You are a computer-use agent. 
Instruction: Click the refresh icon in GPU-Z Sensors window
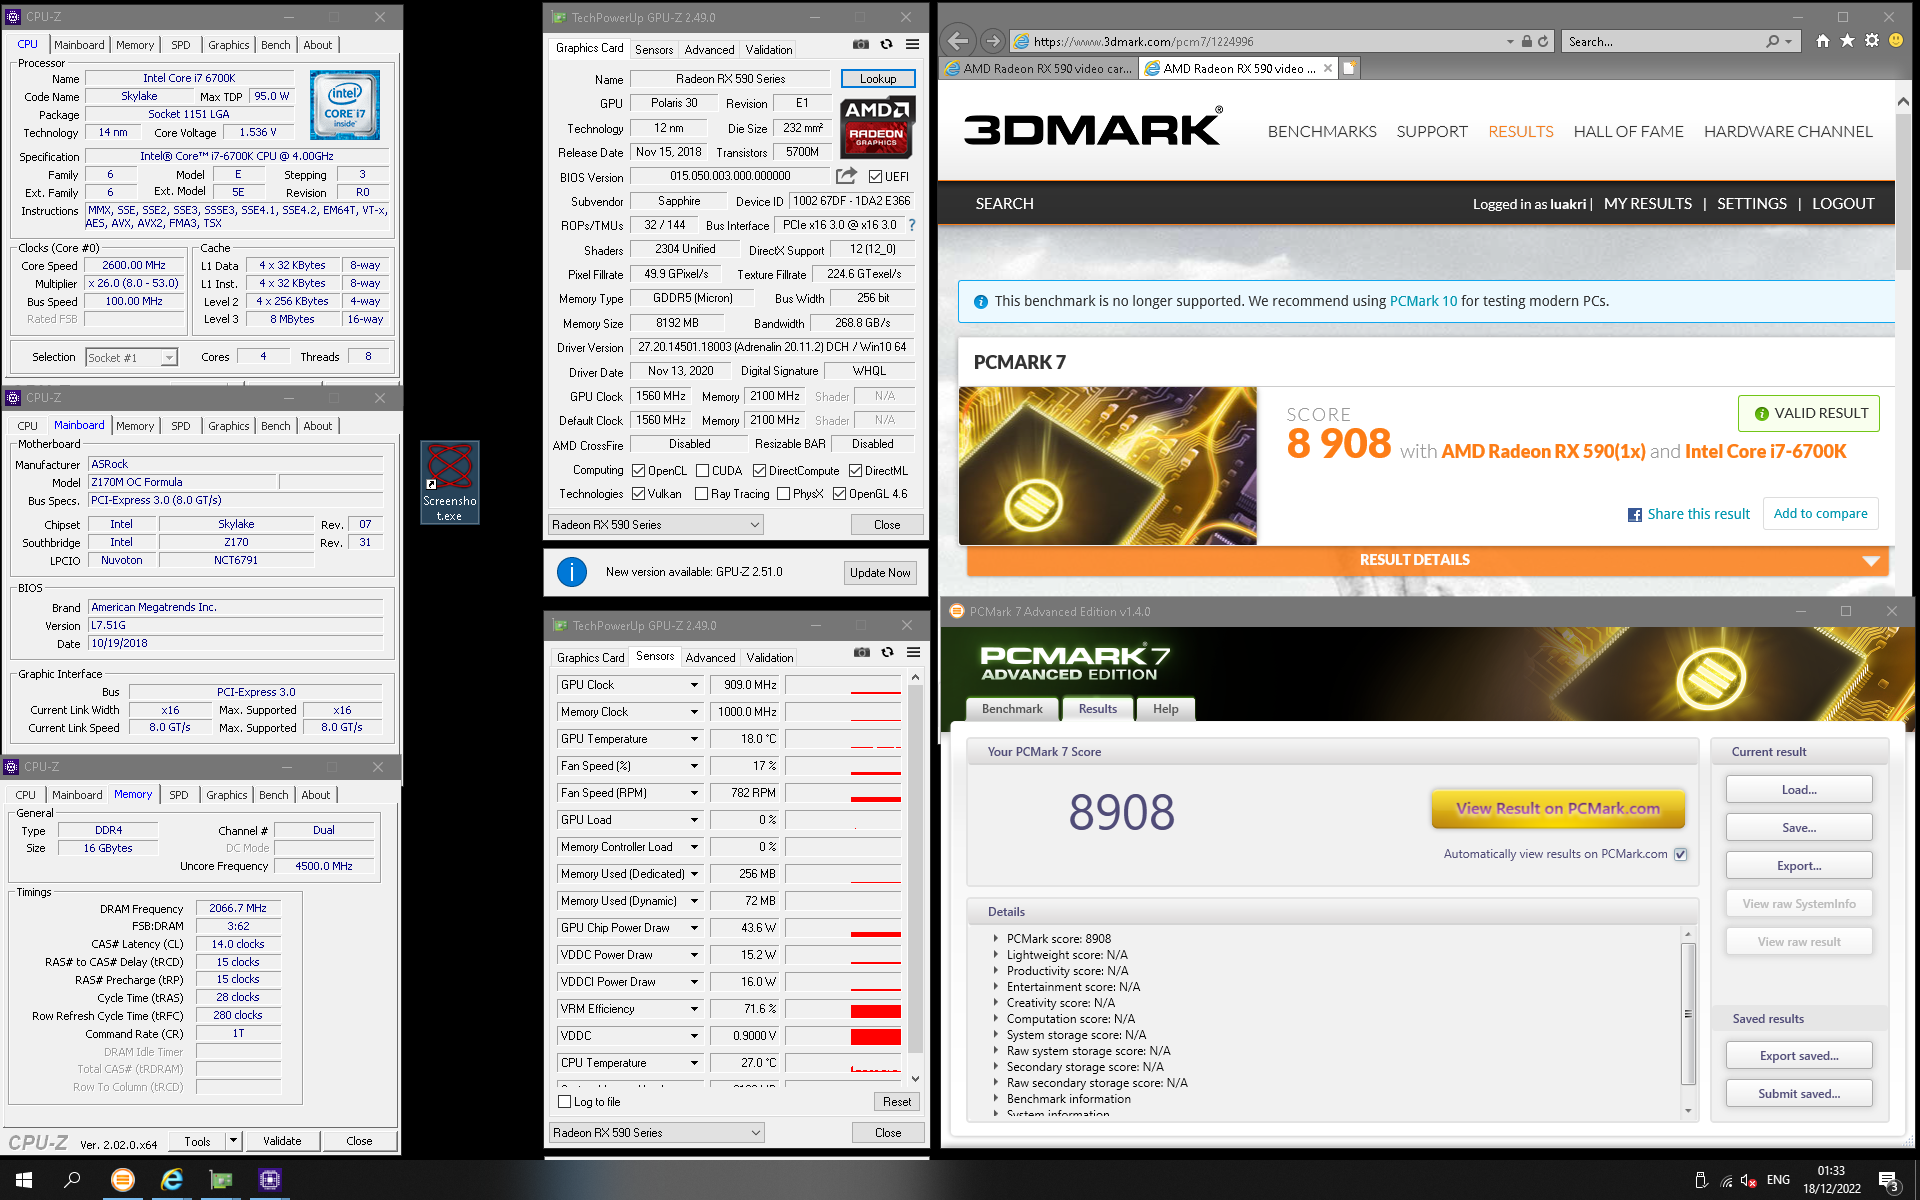[887, 652]
